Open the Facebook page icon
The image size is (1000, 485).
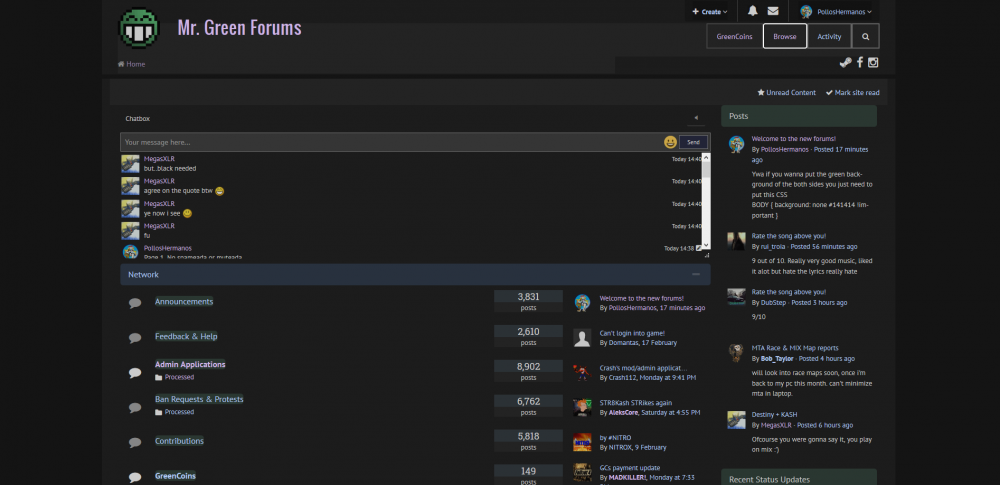point(860,63)
